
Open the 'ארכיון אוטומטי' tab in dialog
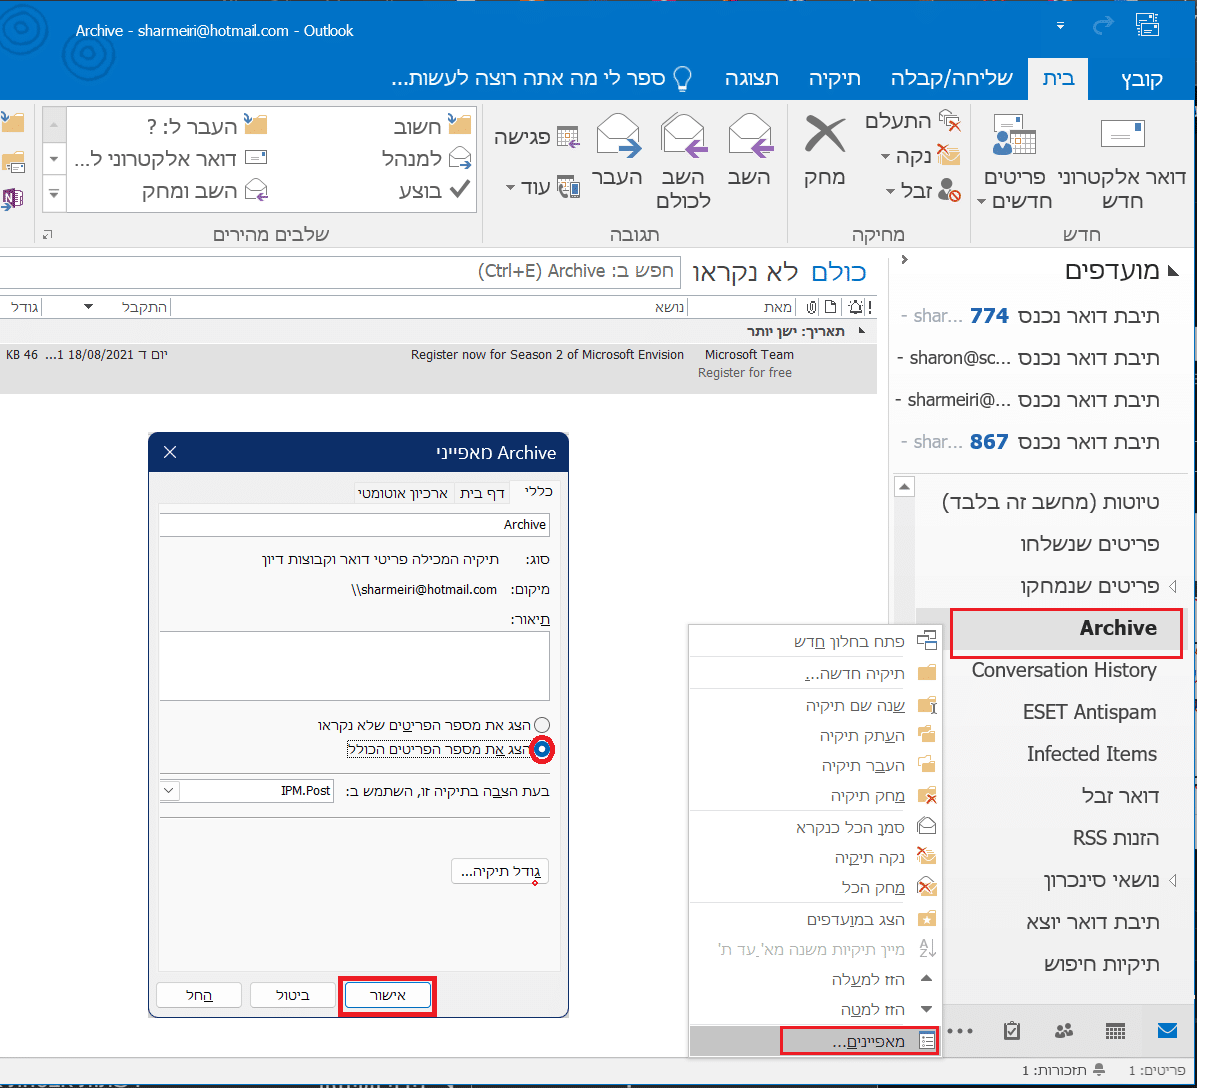point(403,493)
